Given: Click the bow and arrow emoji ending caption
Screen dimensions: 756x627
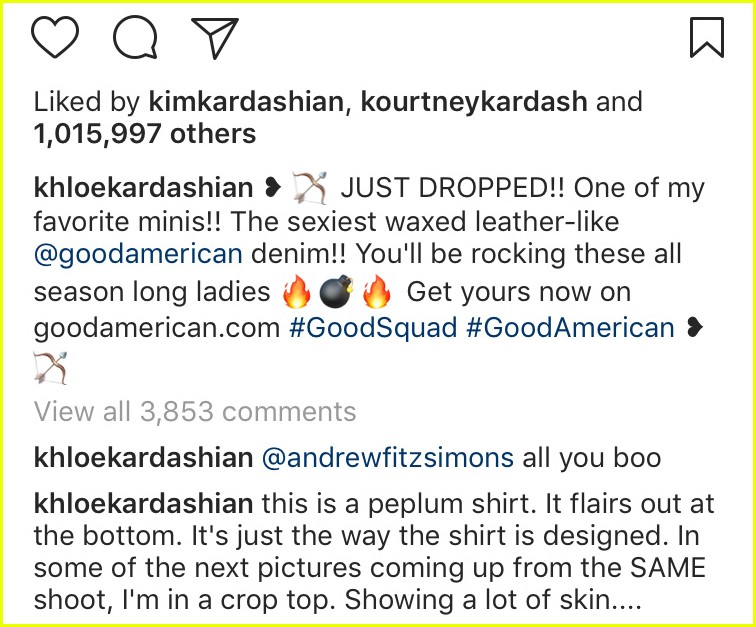Looking at the screenshot, I should click(x=51, y=368).
